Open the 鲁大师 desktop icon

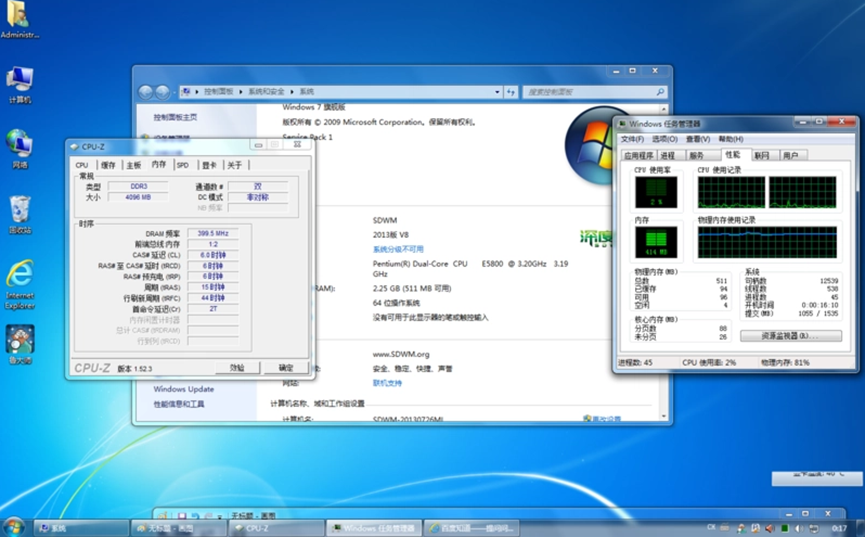click(x=20, y=345)
